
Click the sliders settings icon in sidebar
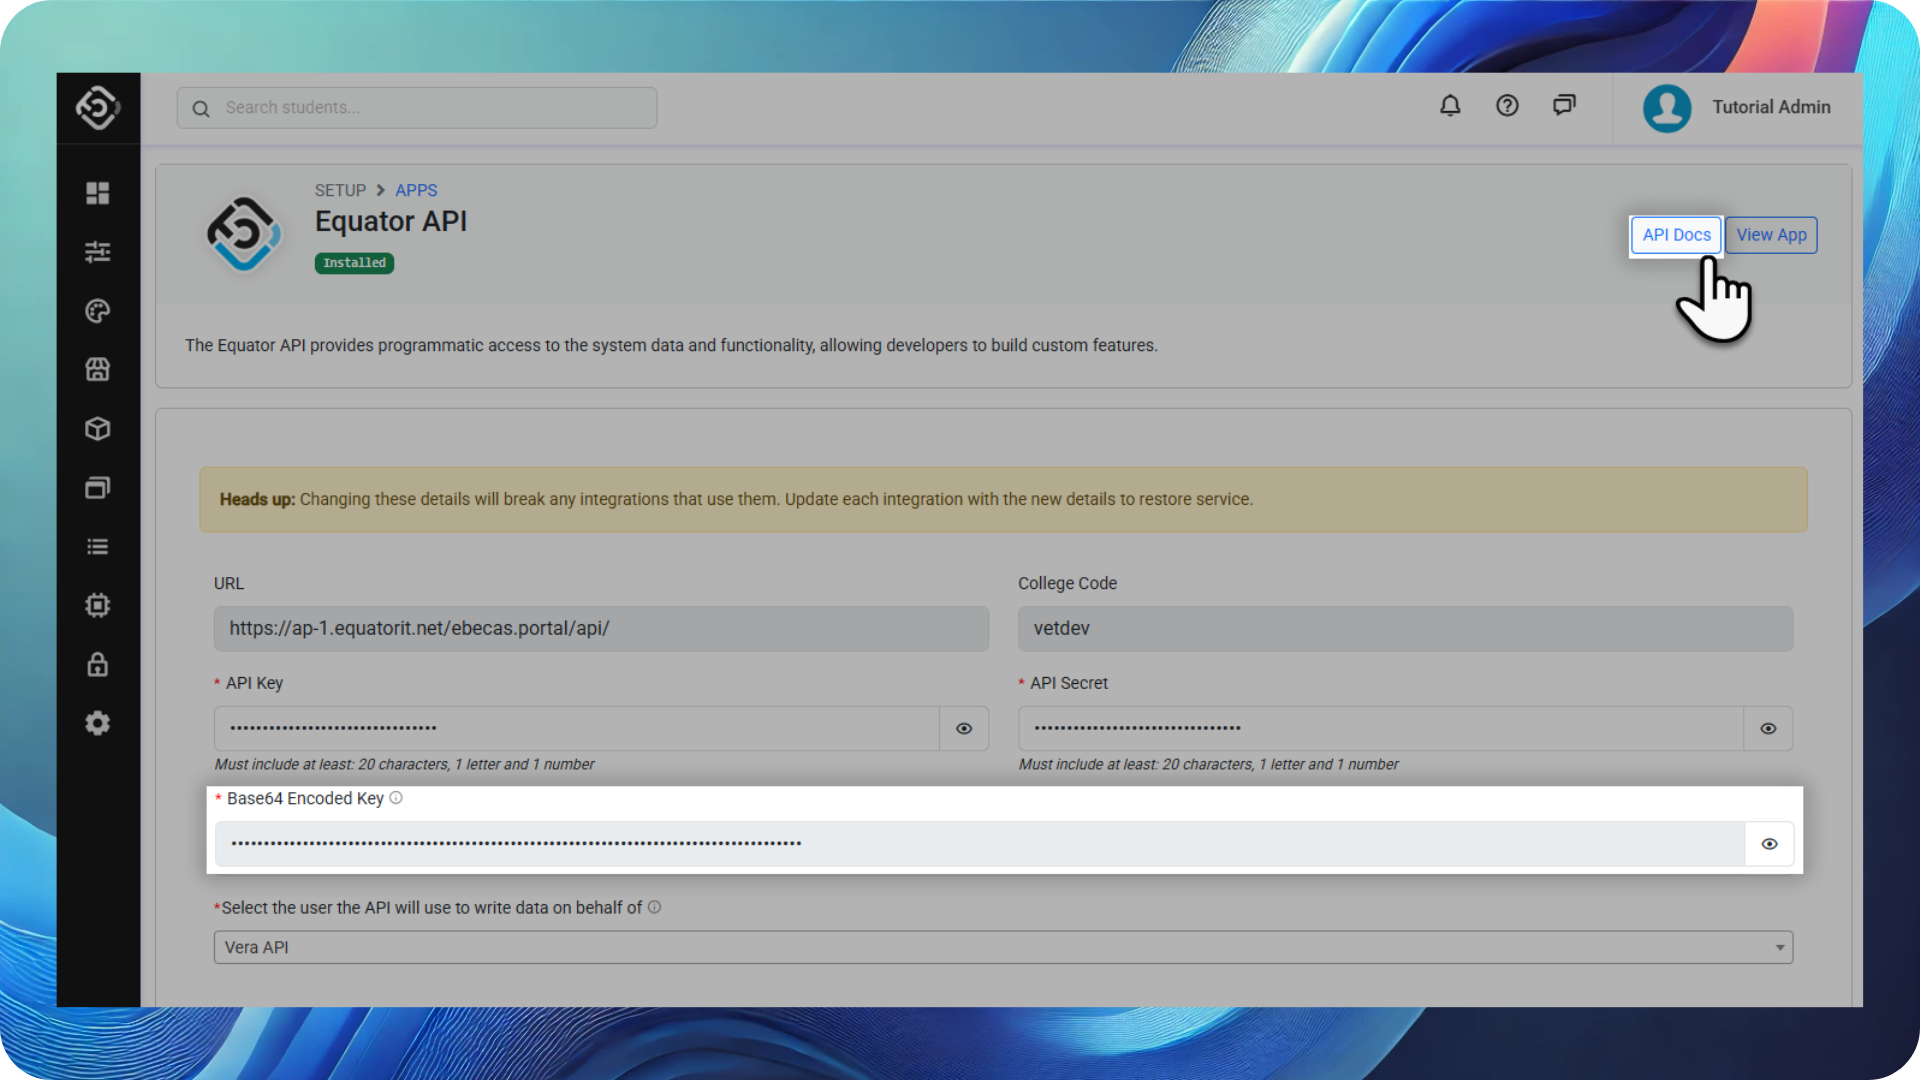tap(97, 252)
